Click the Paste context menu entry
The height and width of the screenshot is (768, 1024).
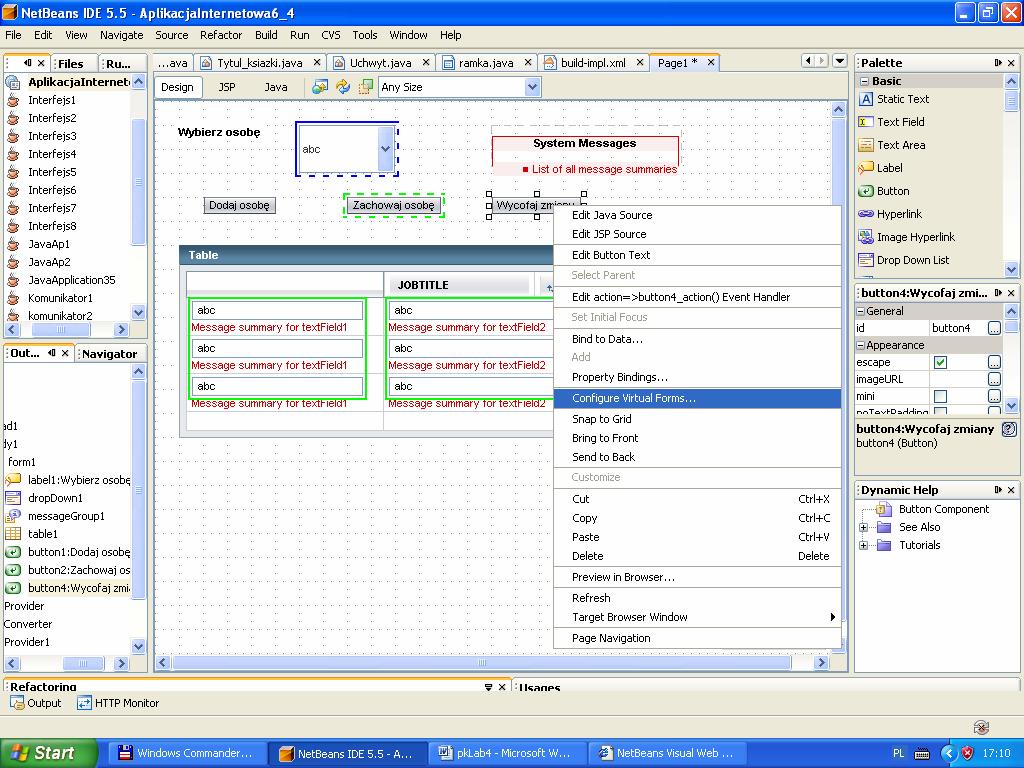697,537
